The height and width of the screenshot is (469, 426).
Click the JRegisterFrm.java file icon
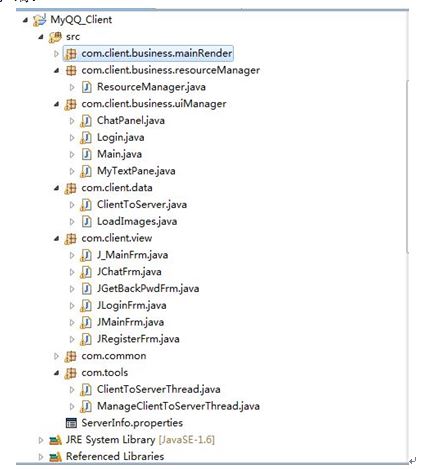pyautogui.click(x=86, y=339)
